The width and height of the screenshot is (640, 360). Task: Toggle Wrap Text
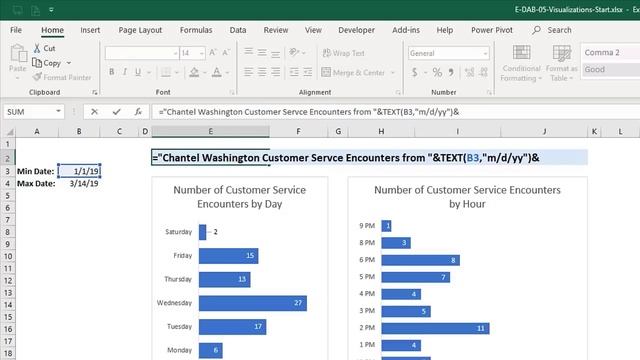coord(343,53)
